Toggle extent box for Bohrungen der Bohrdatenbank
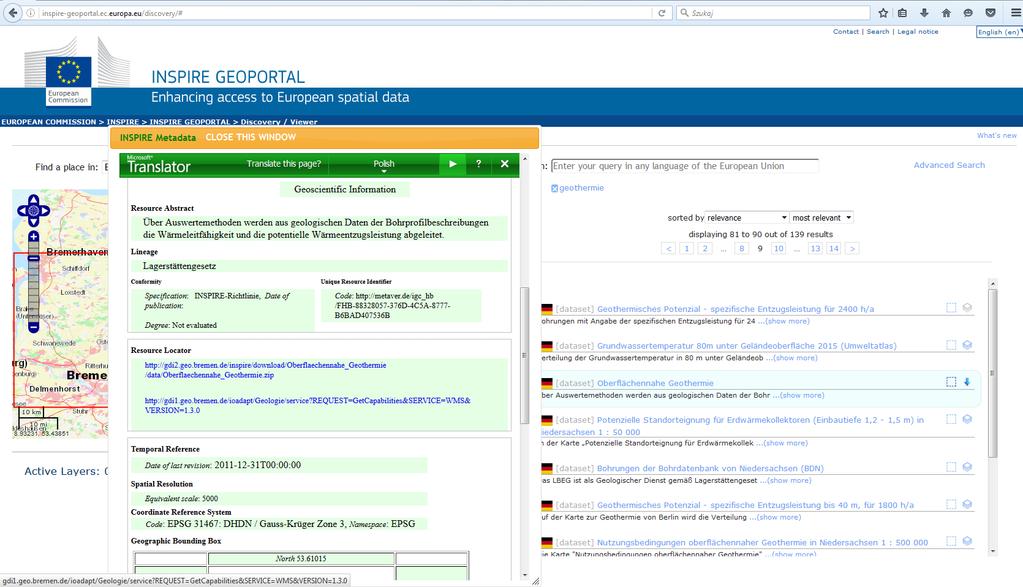 [951, 467]
